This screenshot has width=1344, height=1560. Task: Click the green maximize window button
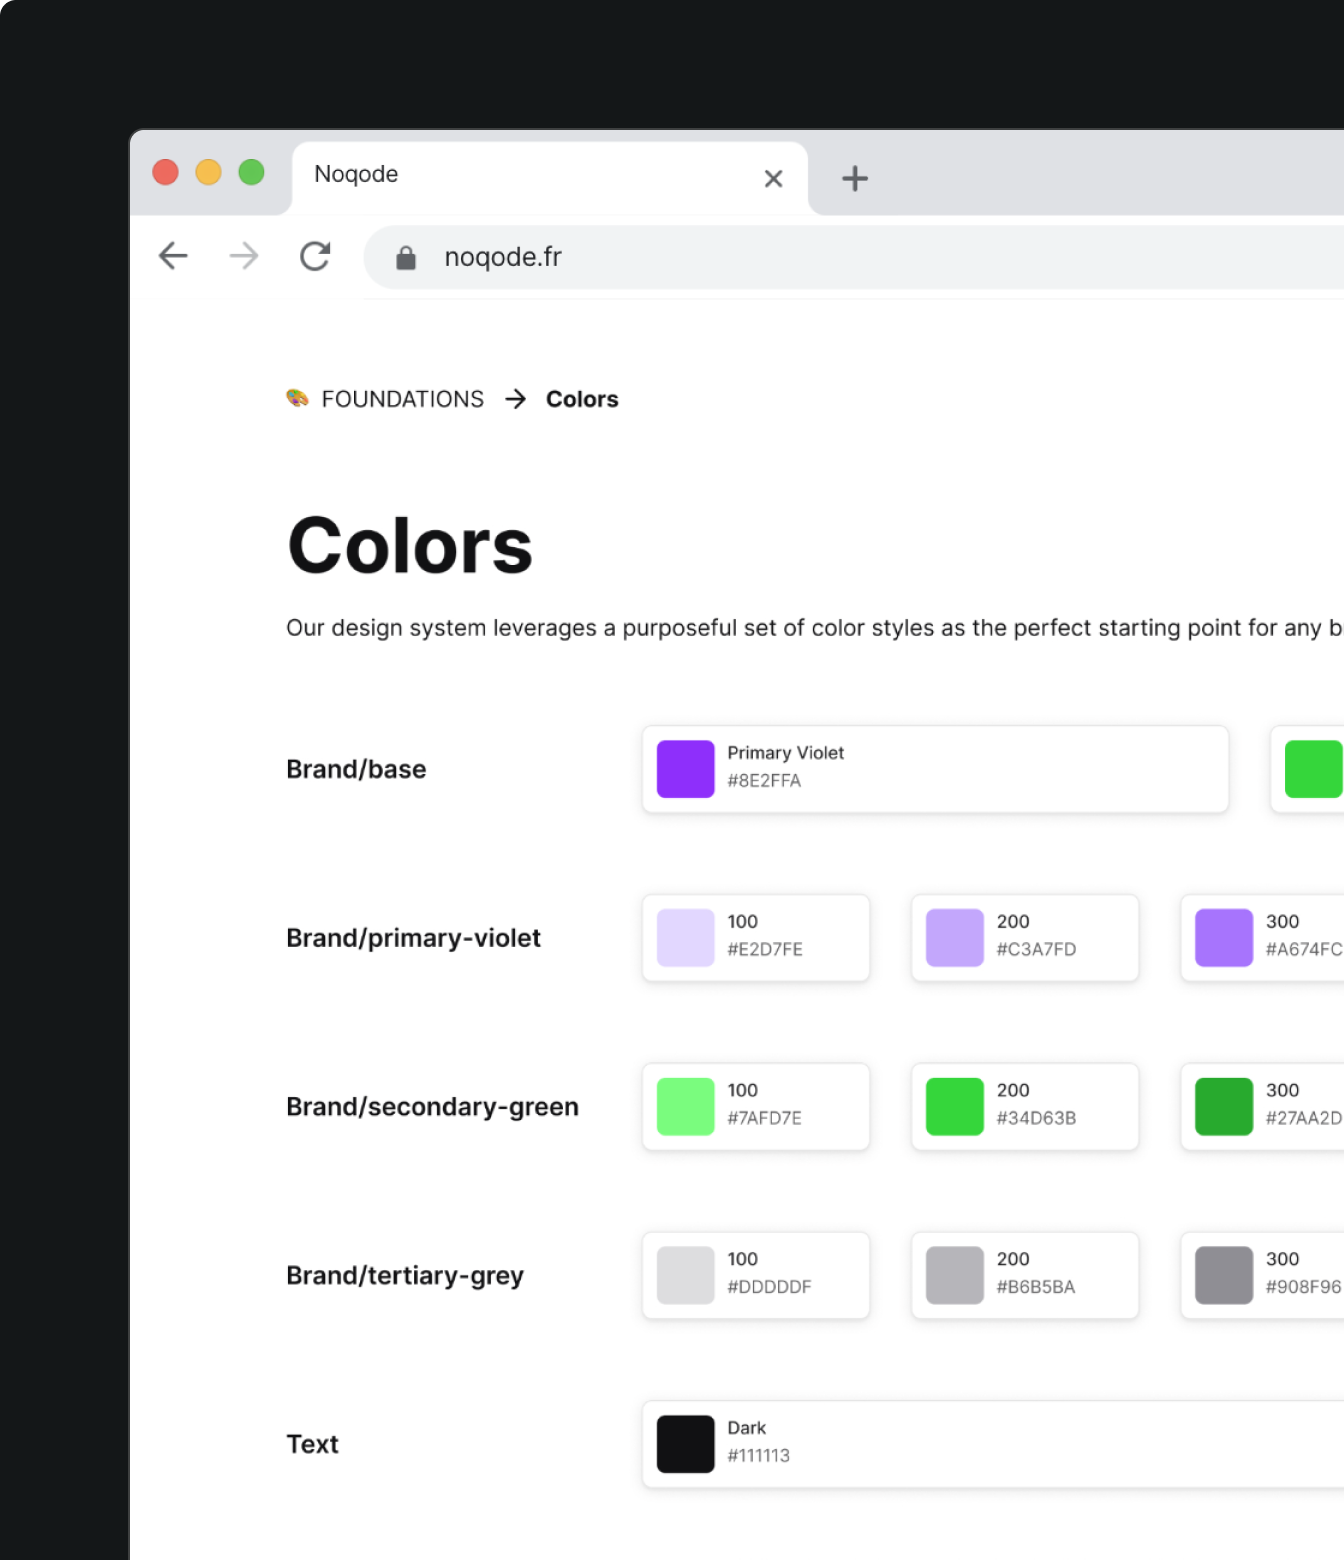pyautogui.click(x=251, y=172)
